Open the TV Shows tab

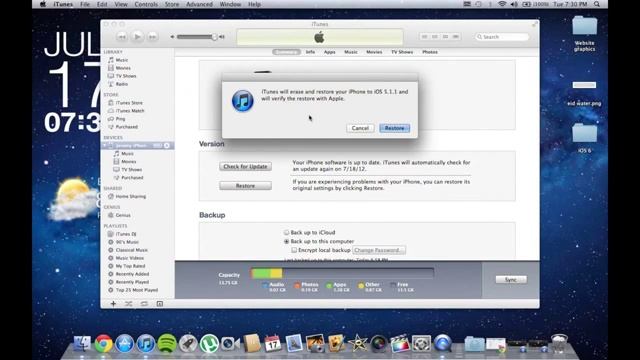click(402, 52)
